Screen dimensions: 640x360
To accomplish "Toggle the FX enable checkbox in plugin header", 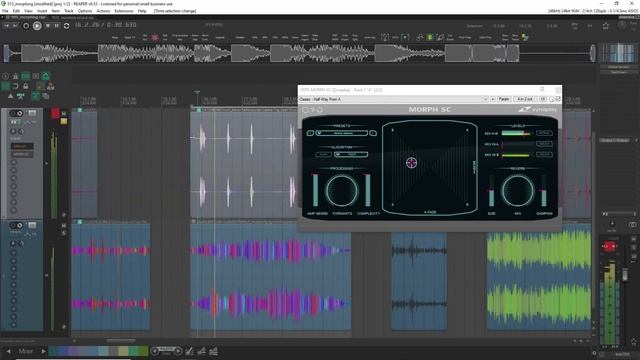I will [x=558, y=99].
